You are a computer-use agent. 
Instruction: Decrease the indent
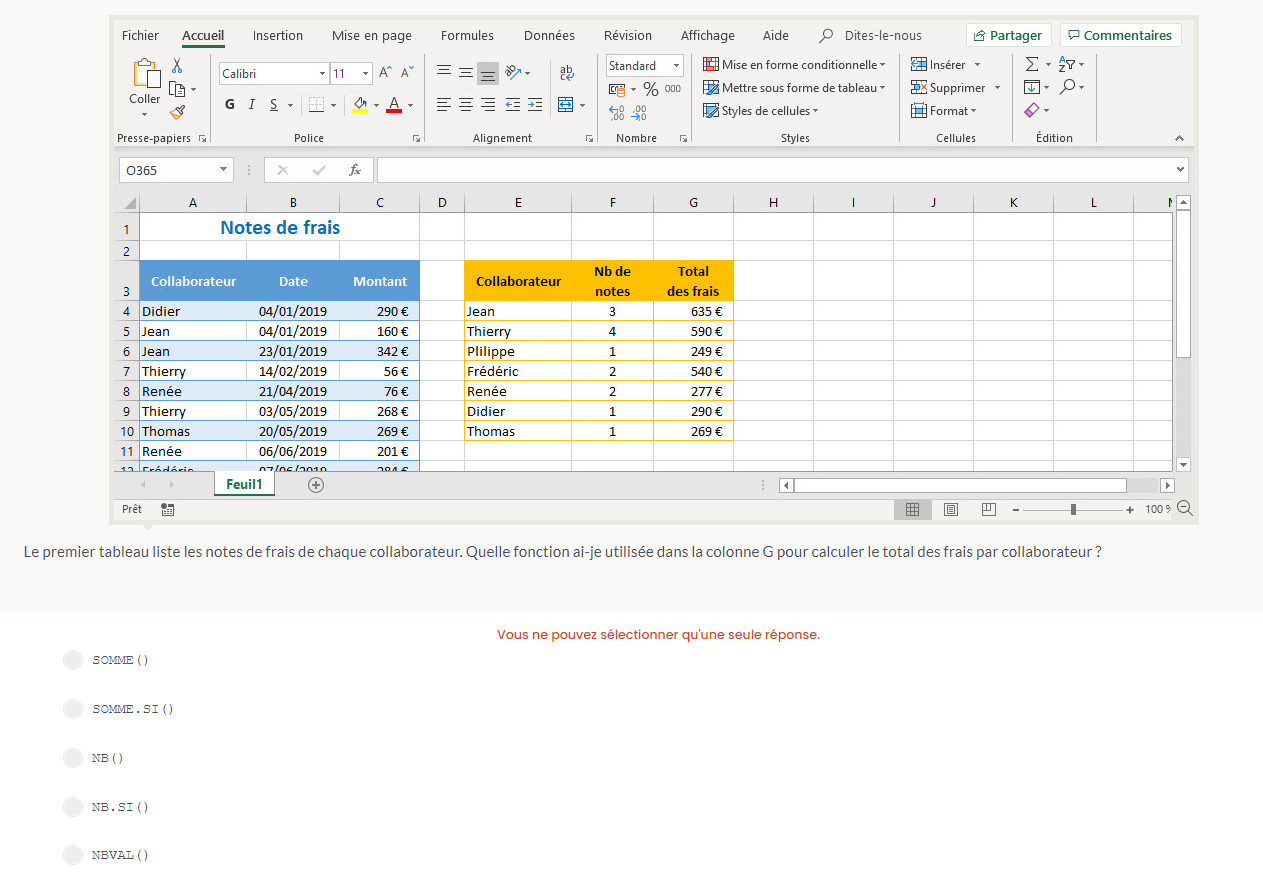tap(513, 104)
